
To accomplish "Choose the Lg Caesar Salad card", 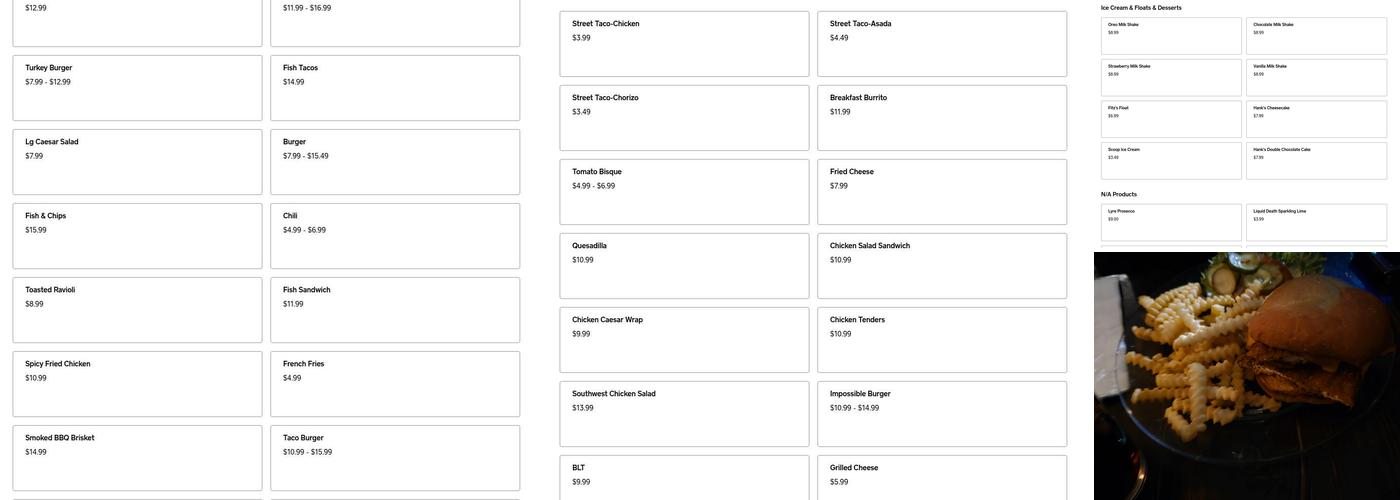I will 137,162.
